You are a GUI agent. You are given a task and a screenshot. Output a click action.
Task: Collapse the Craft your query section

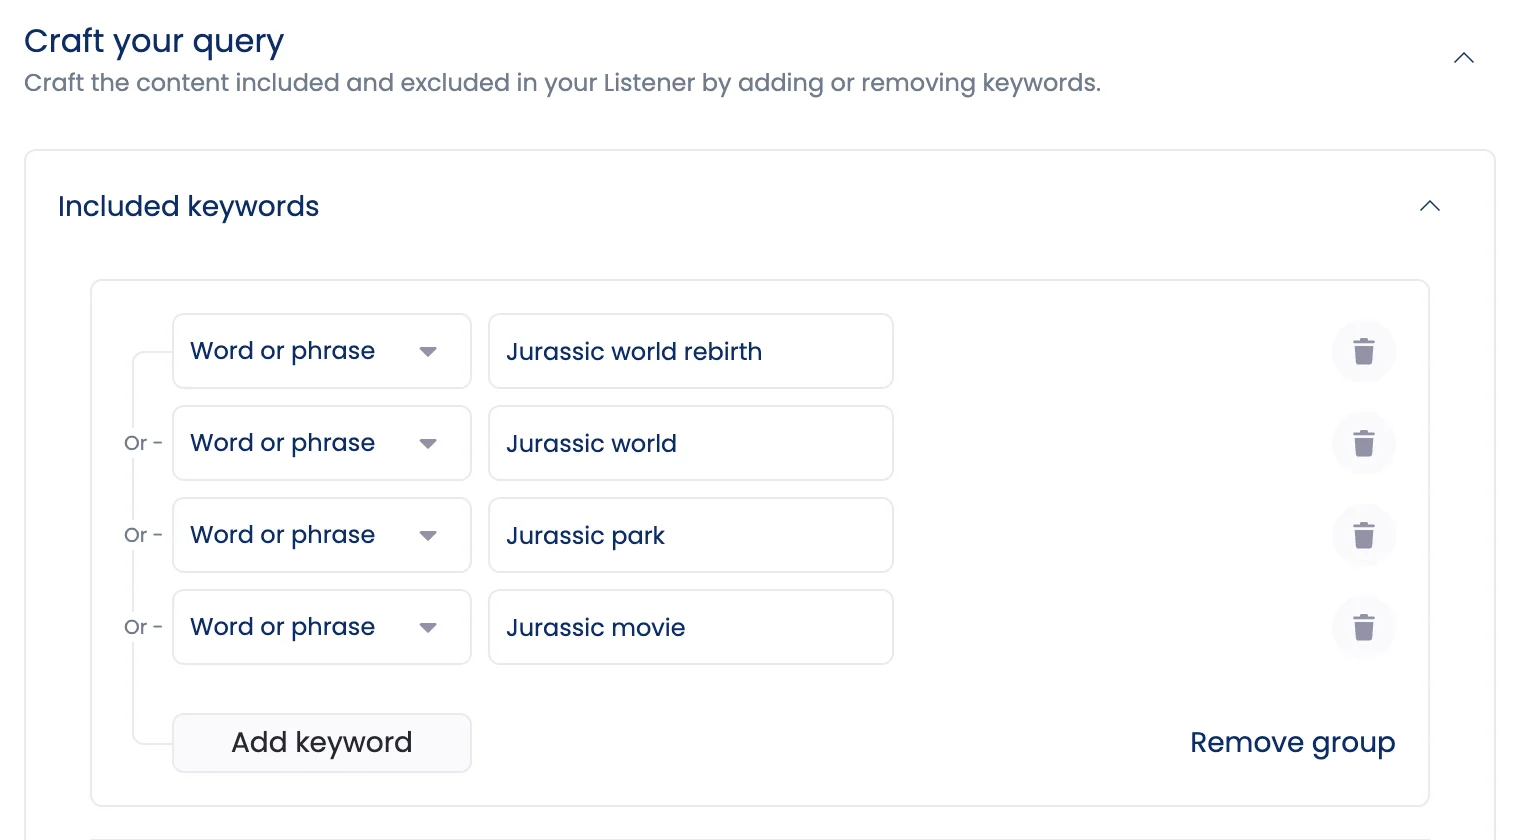tap(1464, 58)
